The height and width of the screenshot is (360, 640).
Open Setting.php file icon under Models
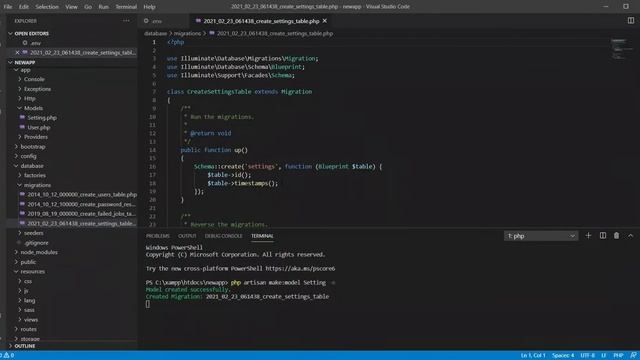(x=22, y=118)
